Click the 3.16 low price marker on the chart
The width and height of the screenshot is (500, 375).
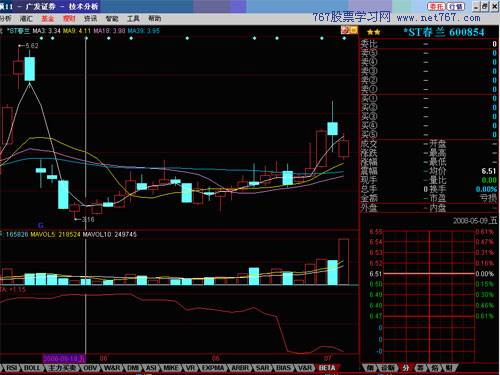tap(85, 219)
